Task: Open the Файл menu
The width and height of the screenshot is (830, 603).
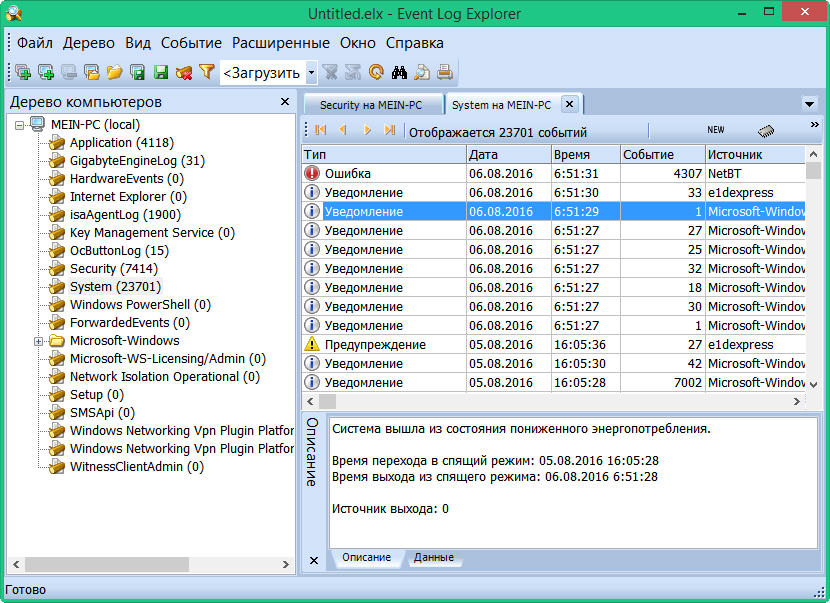Action: click(x=35, y=43)
